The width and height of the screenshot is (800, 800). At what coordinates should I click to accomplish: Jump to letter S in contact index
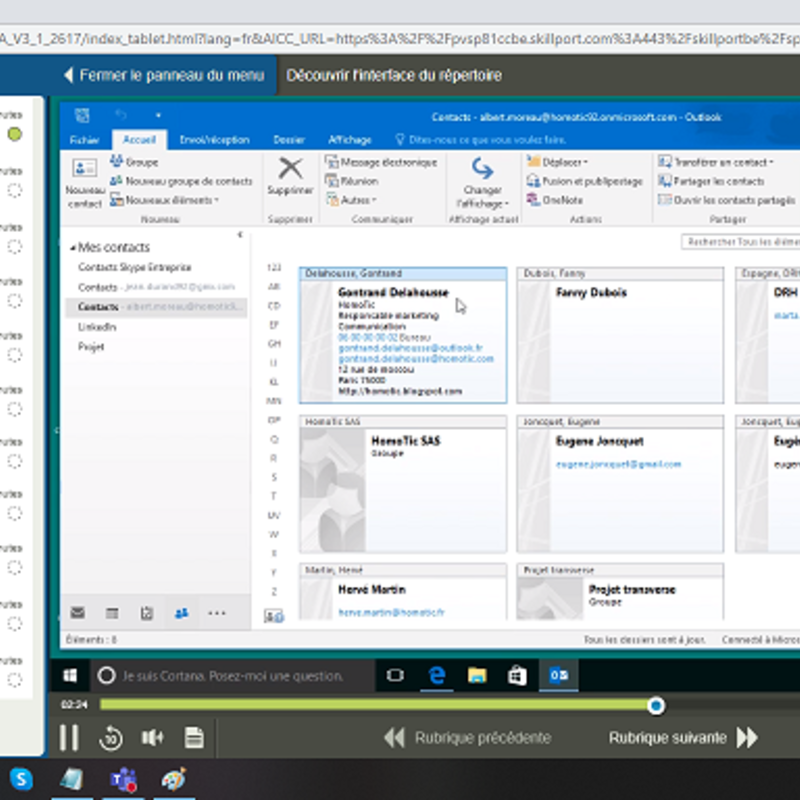pyautogui.click(x=274, y=478)
